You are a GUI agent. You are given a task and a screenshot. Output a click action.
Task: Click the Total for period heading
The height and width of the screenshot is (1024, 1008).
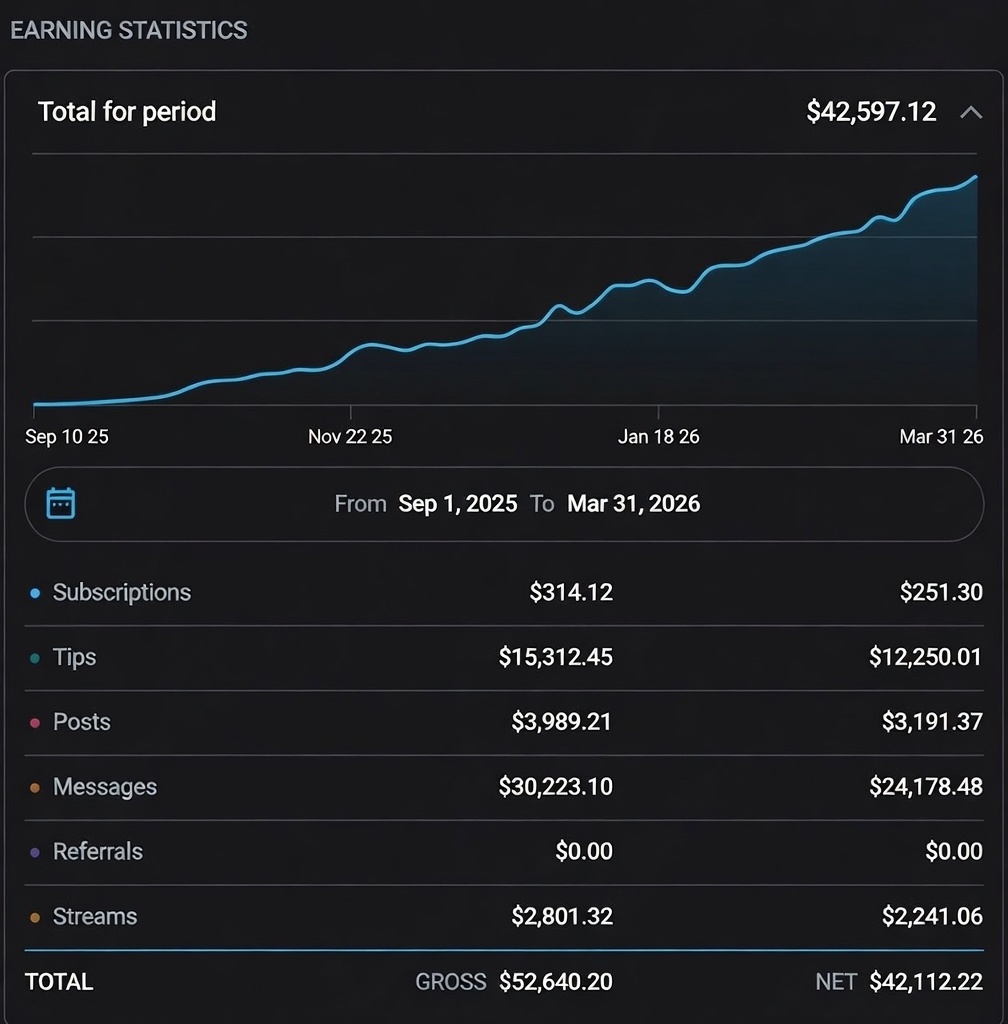pos(127,111)
